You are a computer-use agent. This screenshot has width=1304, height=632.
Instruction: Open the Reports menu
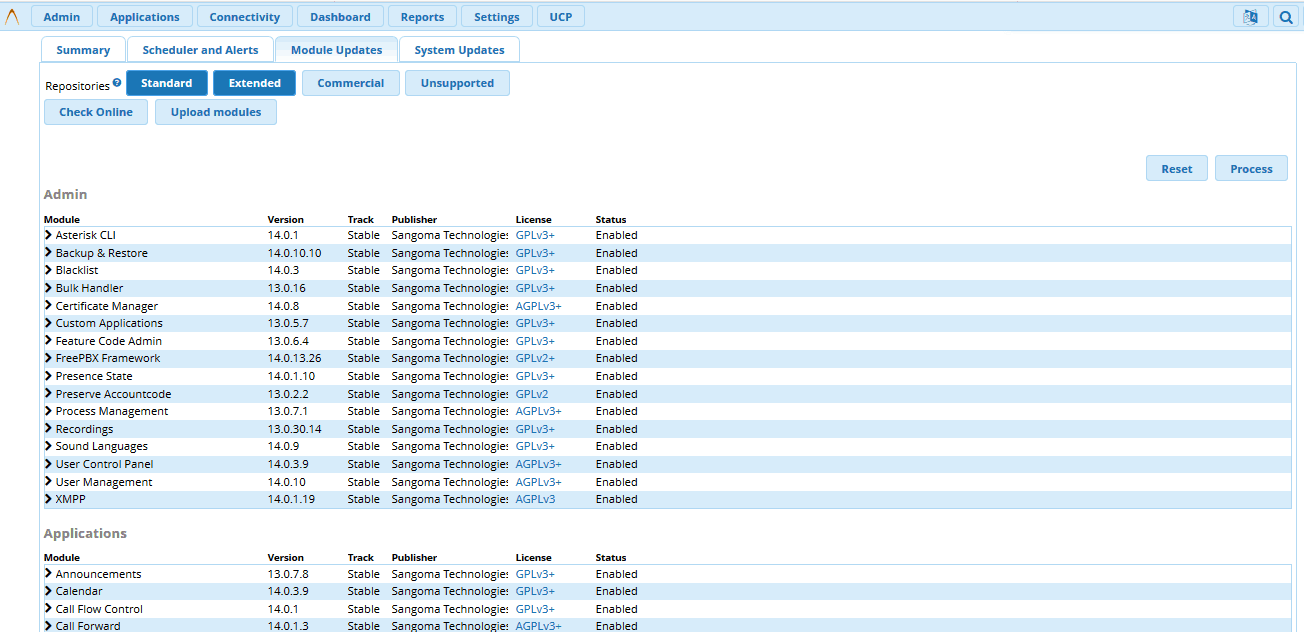tap(422, 17)
